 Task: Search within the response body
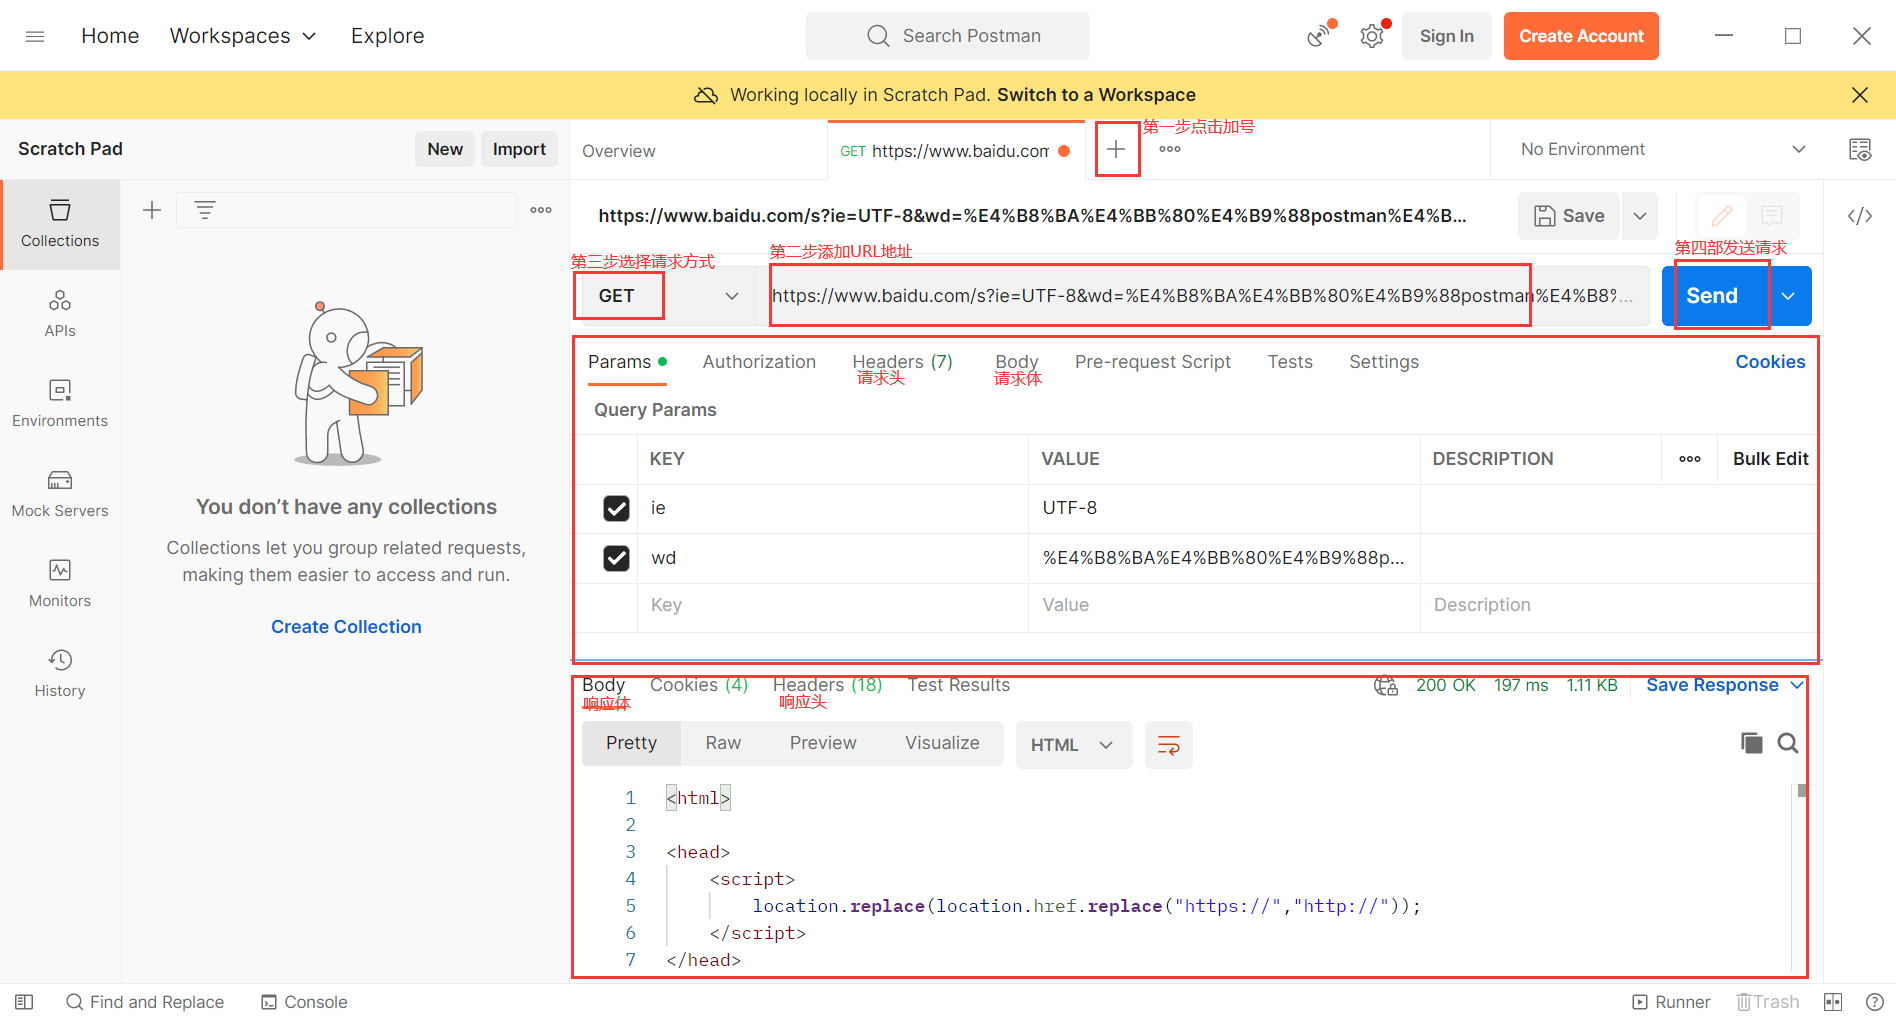(x=1788, y=743)
